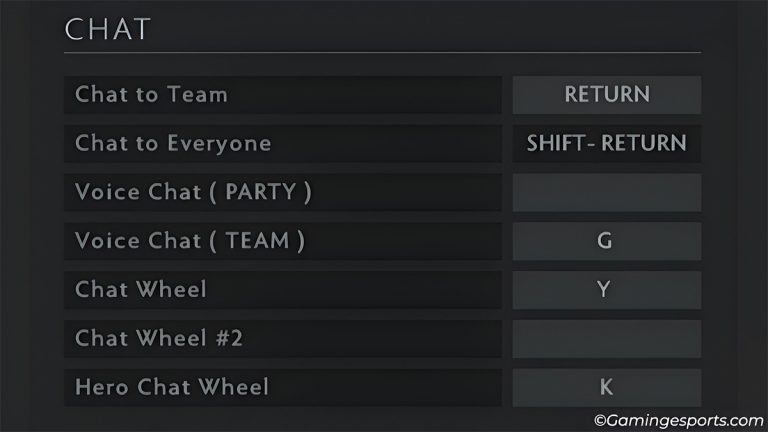Screen dimensions: 768x432
Task: Click the Chat to Team RETURN keybind box
Action: coord(607,95)
